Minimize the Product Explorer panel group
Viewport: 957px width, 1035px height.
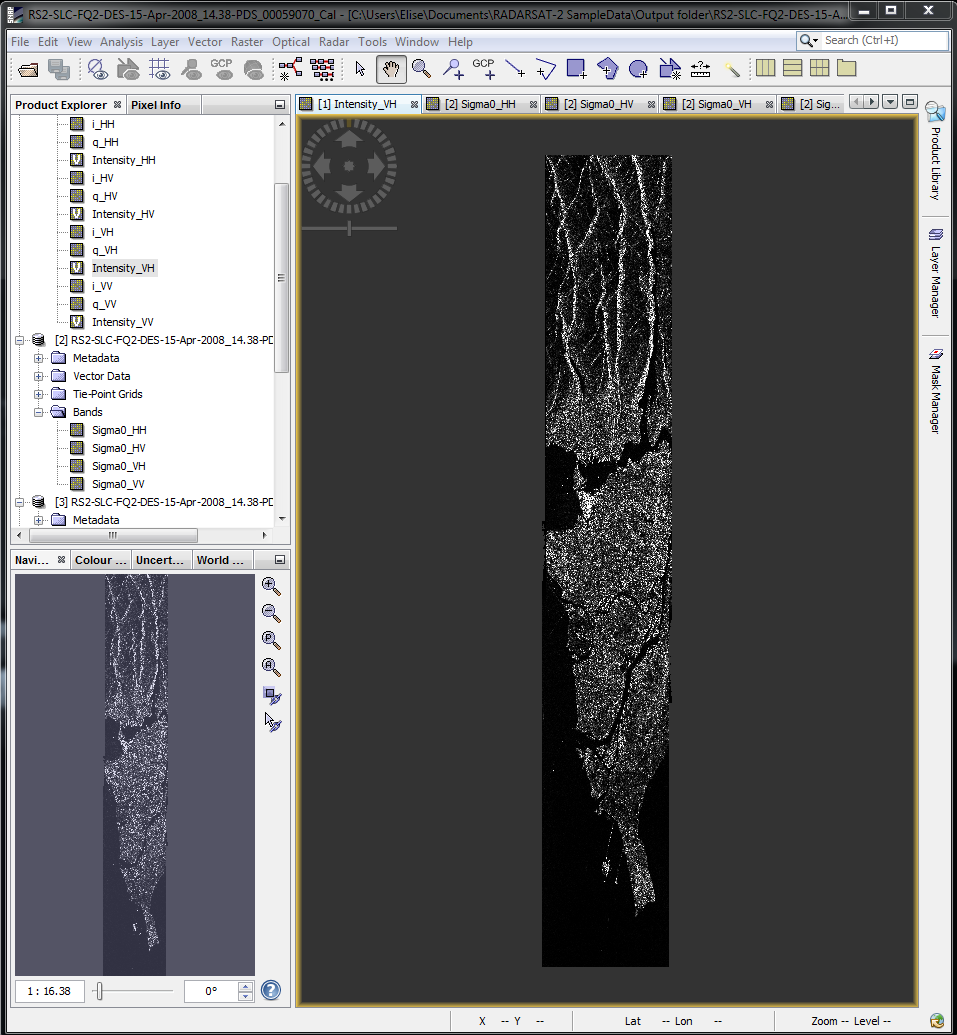coord(280,105)
